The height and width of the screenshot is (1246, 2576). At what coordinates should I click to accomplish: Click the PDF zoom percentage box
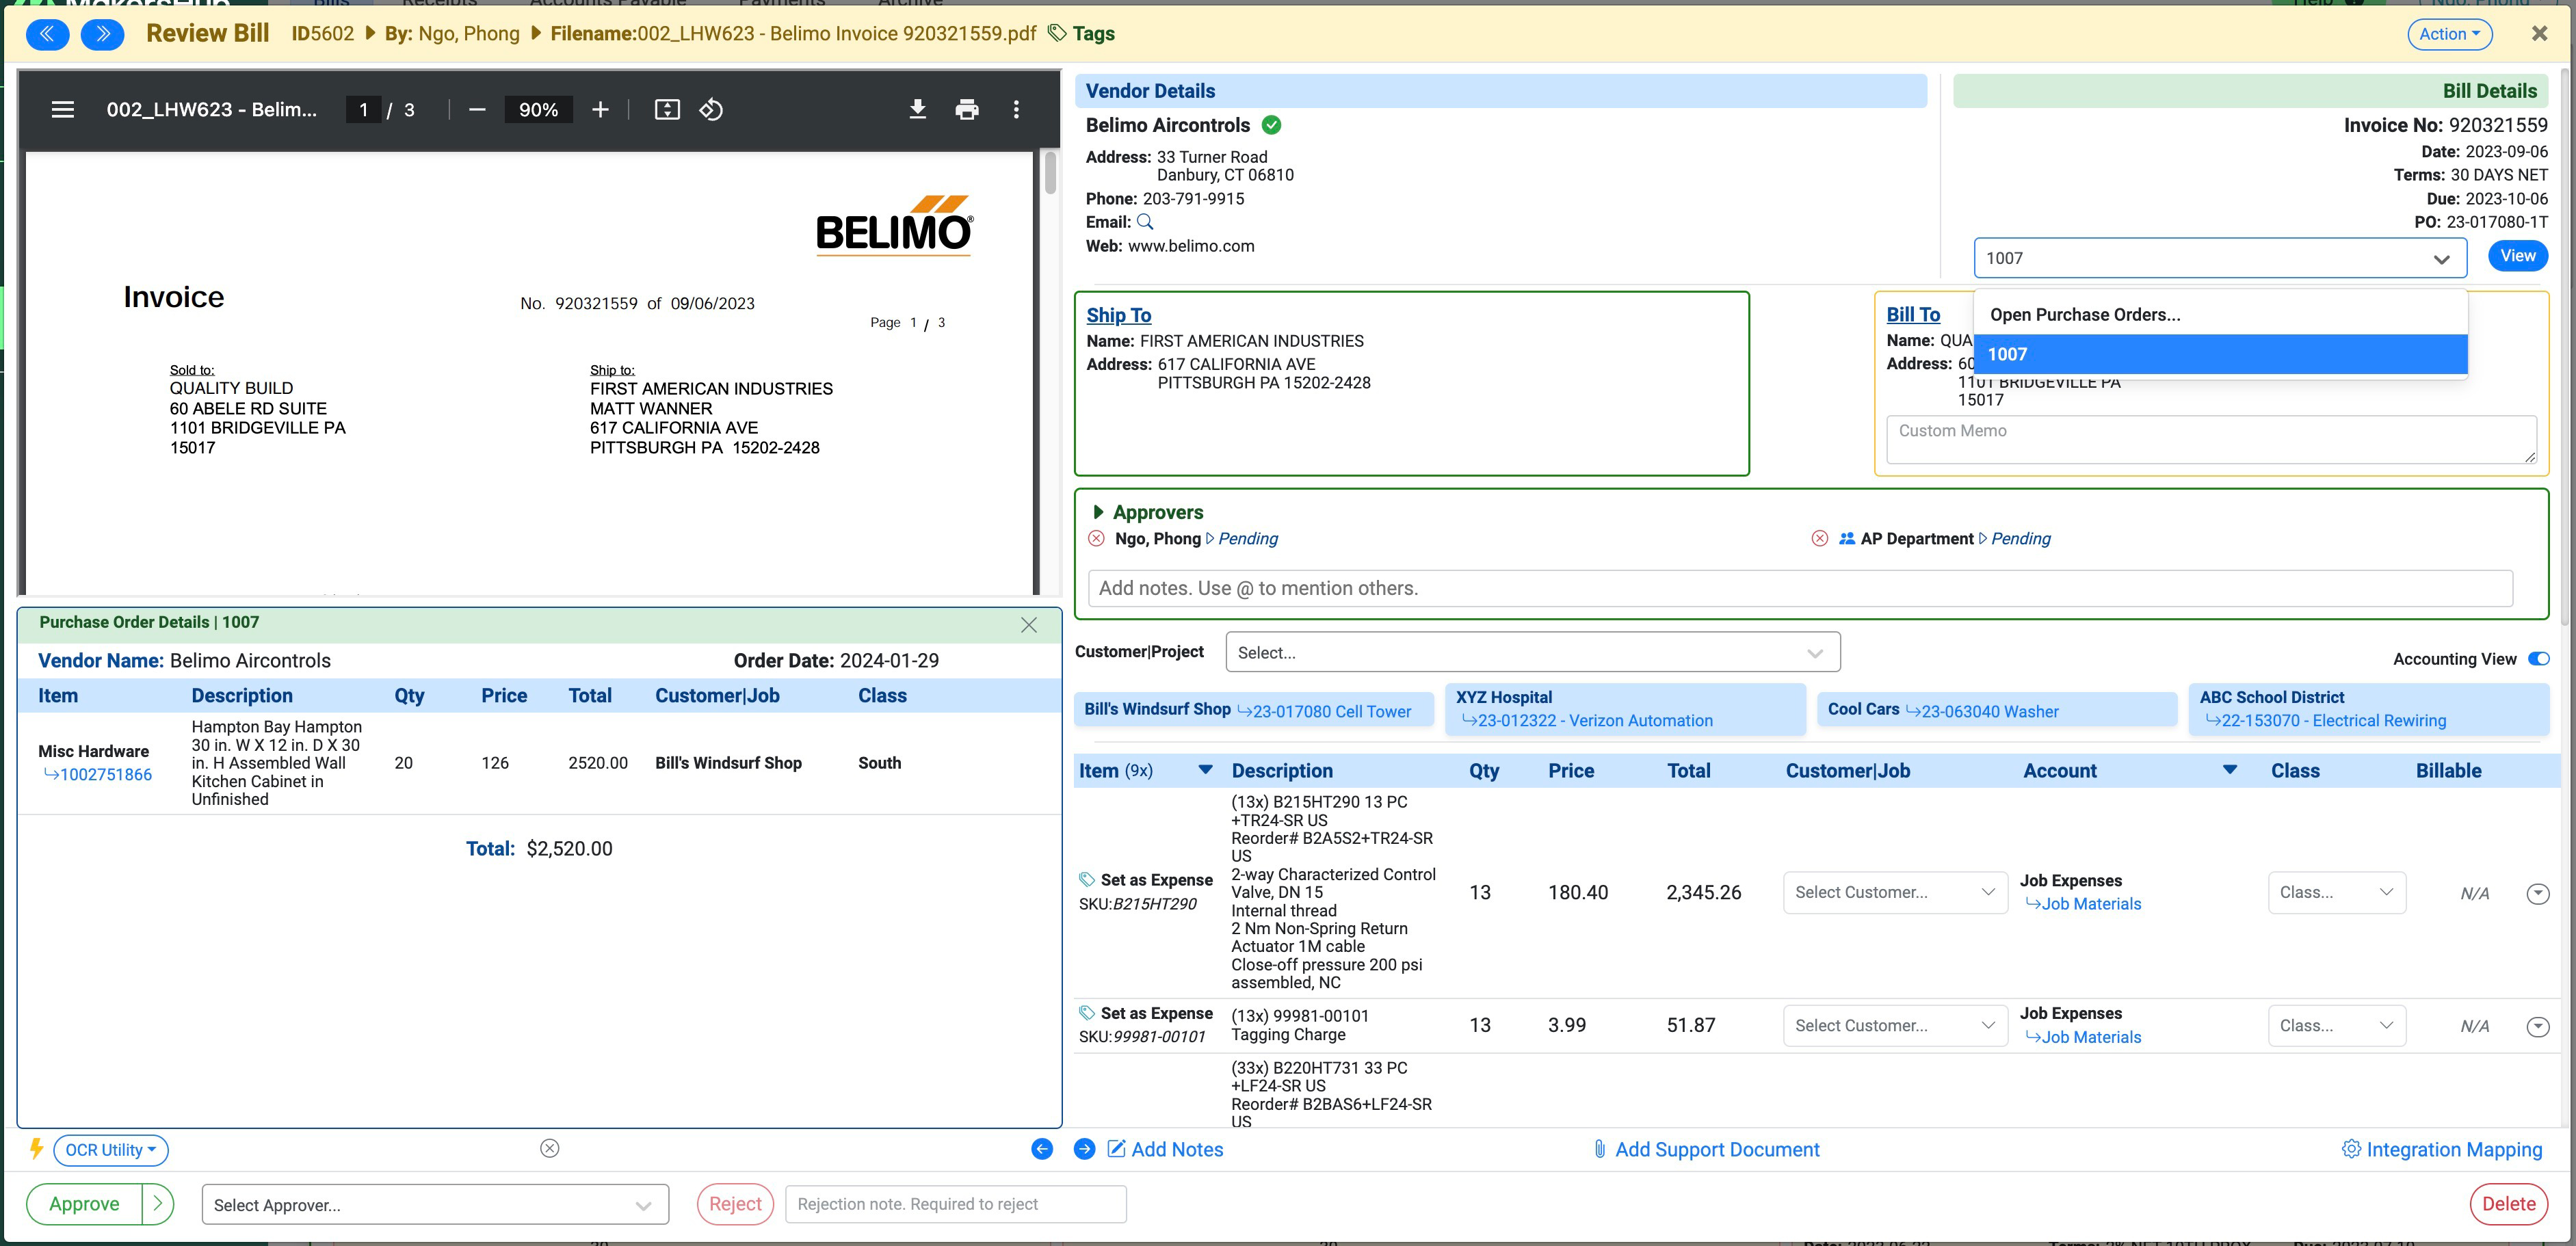point(538,109)
